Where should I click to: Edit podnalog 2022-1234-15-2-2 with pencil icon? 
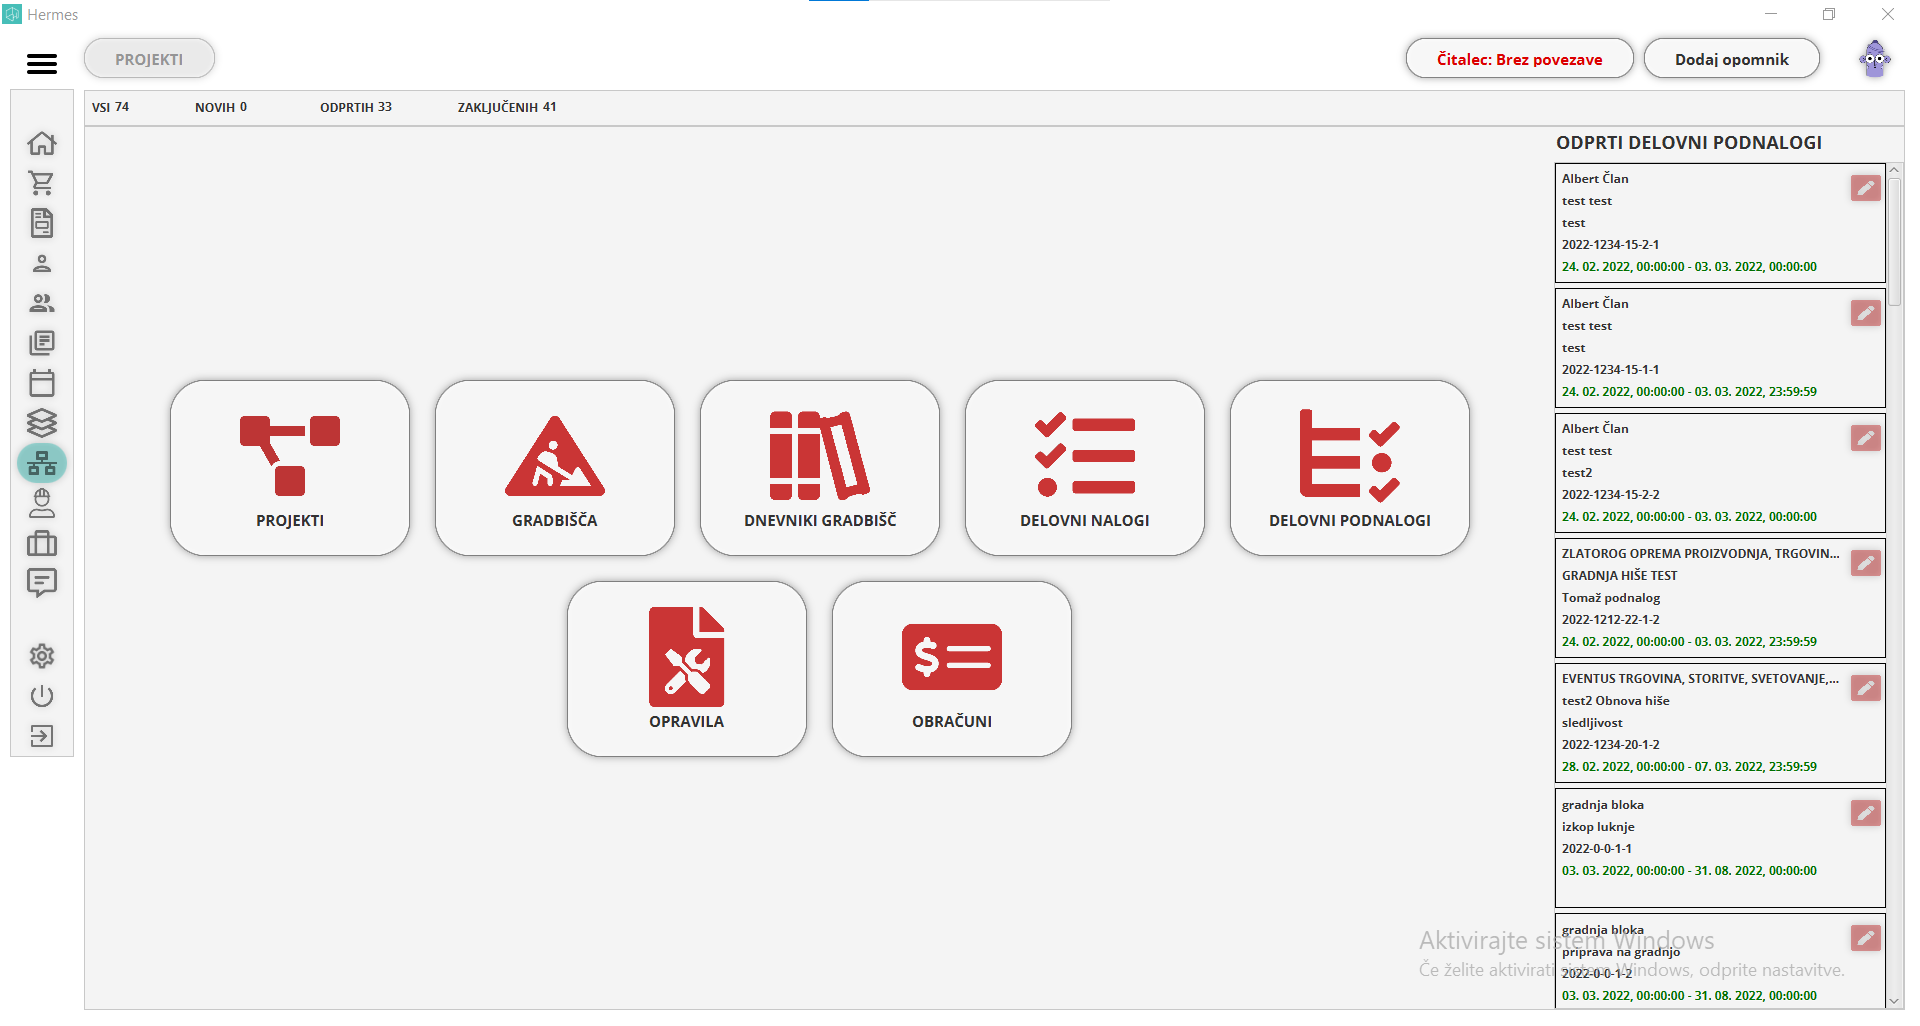coord(1865,438)
